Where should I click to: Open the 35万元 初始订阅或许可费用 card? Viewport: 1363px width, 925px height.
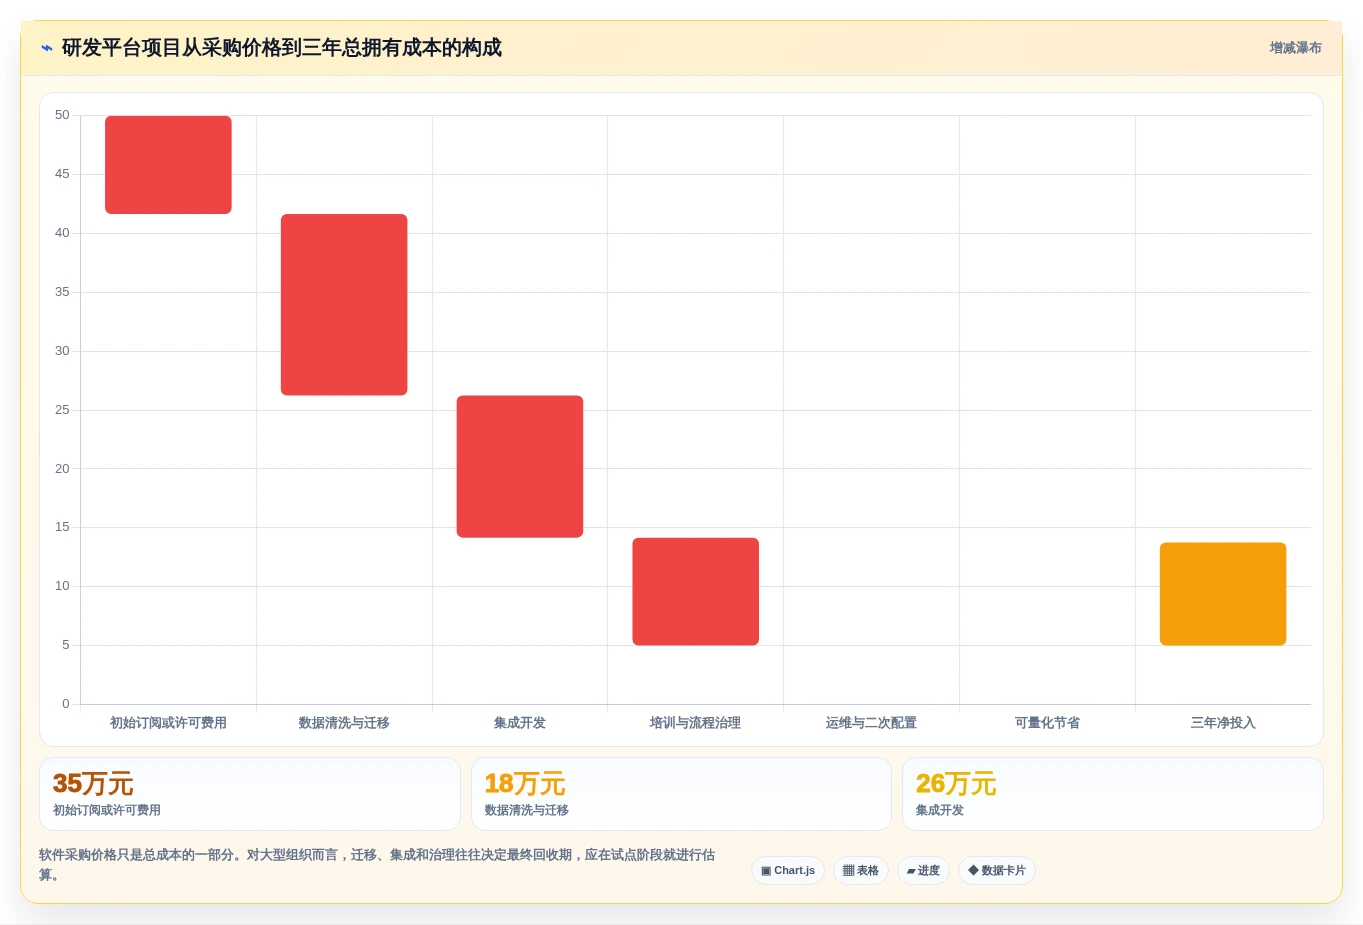pyautogui.click(x=250, y=794)
